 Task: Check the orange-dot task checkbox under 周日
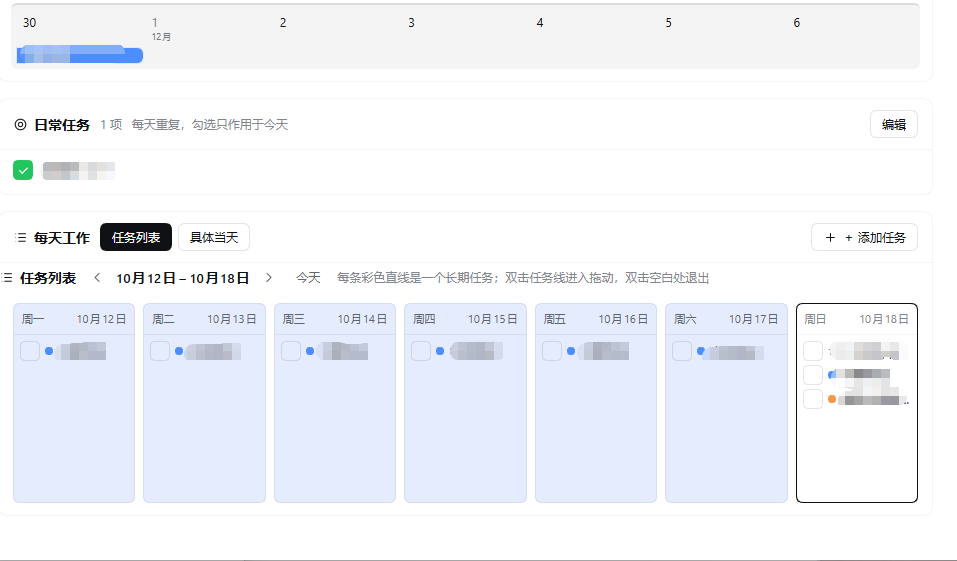(813, 399)
